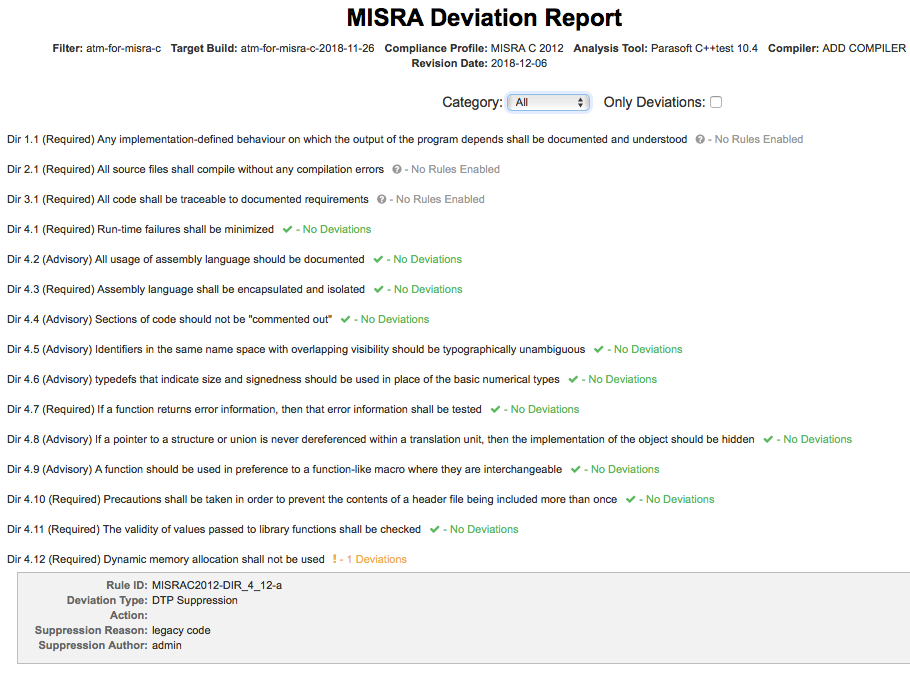Click 'No Deviations' status for Dir 4.7
The width and height of the screenshot is (910, 675).
(x=544, y=409)
